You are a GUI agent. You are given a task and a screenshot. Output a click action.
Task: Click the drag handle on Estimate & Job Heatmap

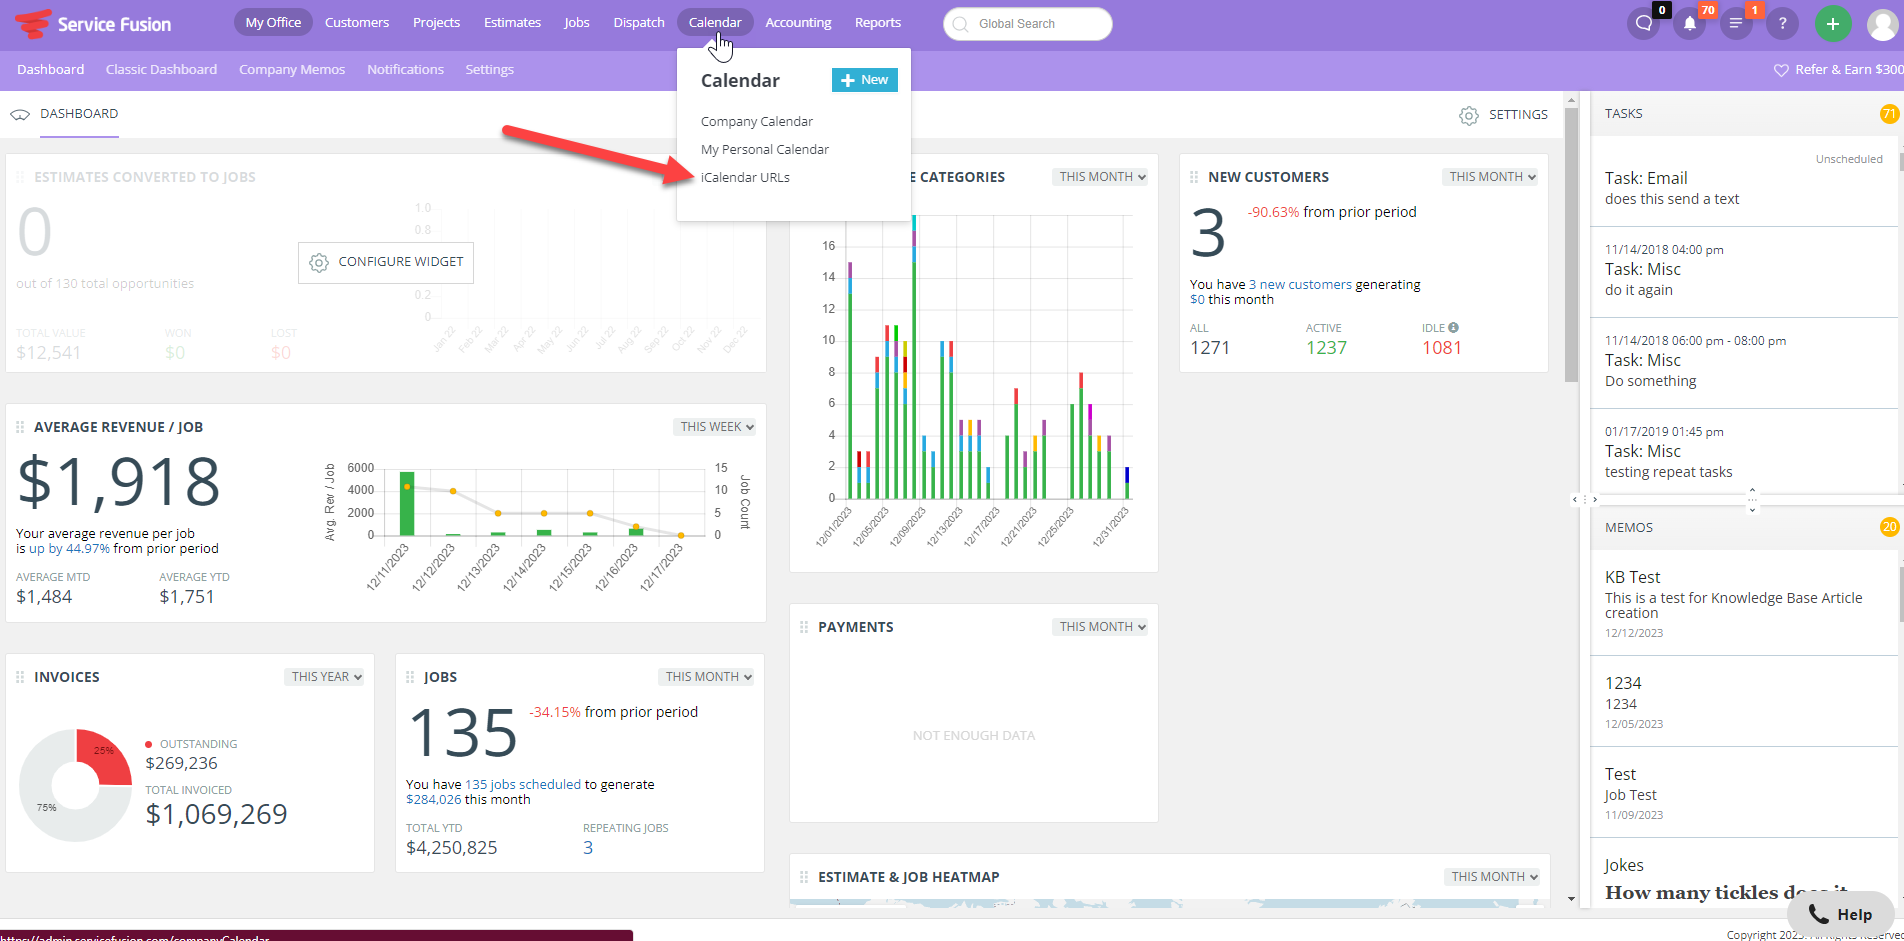pyautogui.click(x=804, y=877)
